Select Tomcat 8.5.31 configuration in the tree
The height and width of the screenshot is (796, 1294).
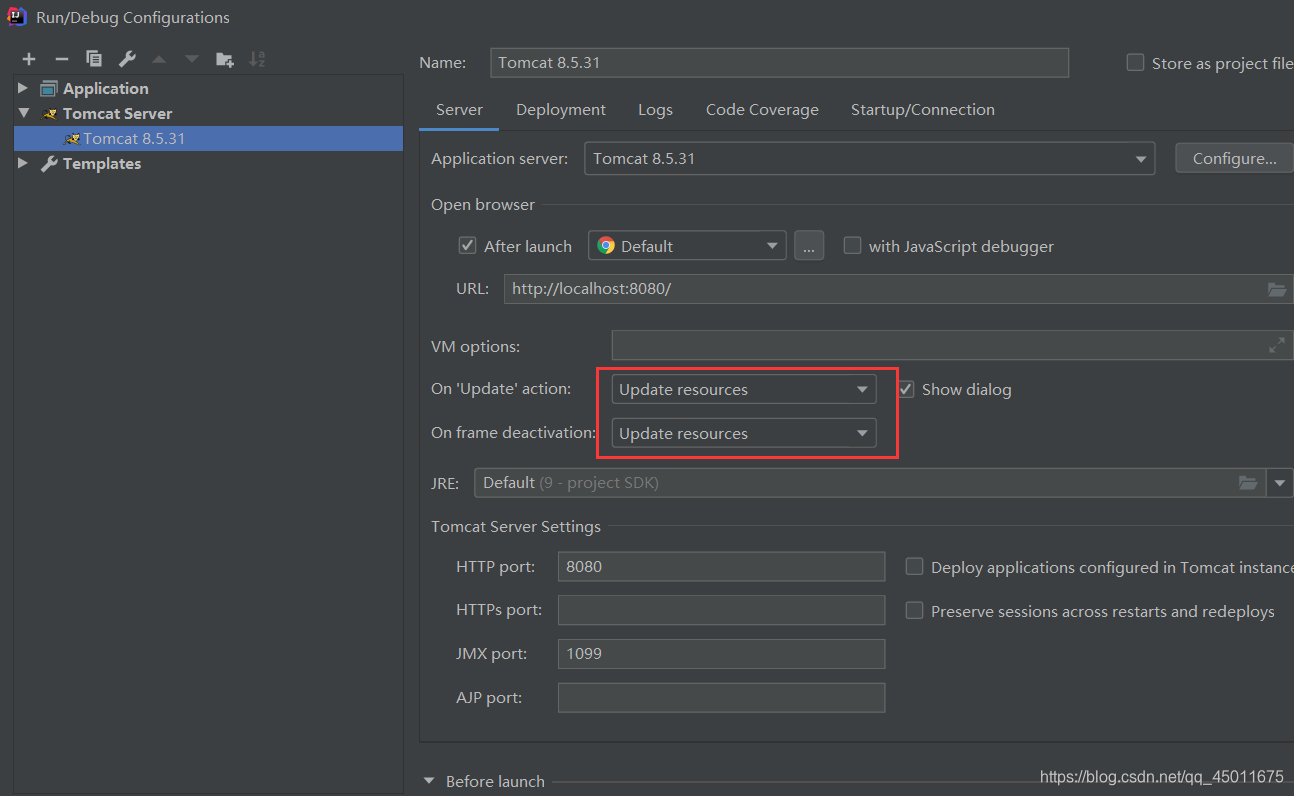point(208,138)
